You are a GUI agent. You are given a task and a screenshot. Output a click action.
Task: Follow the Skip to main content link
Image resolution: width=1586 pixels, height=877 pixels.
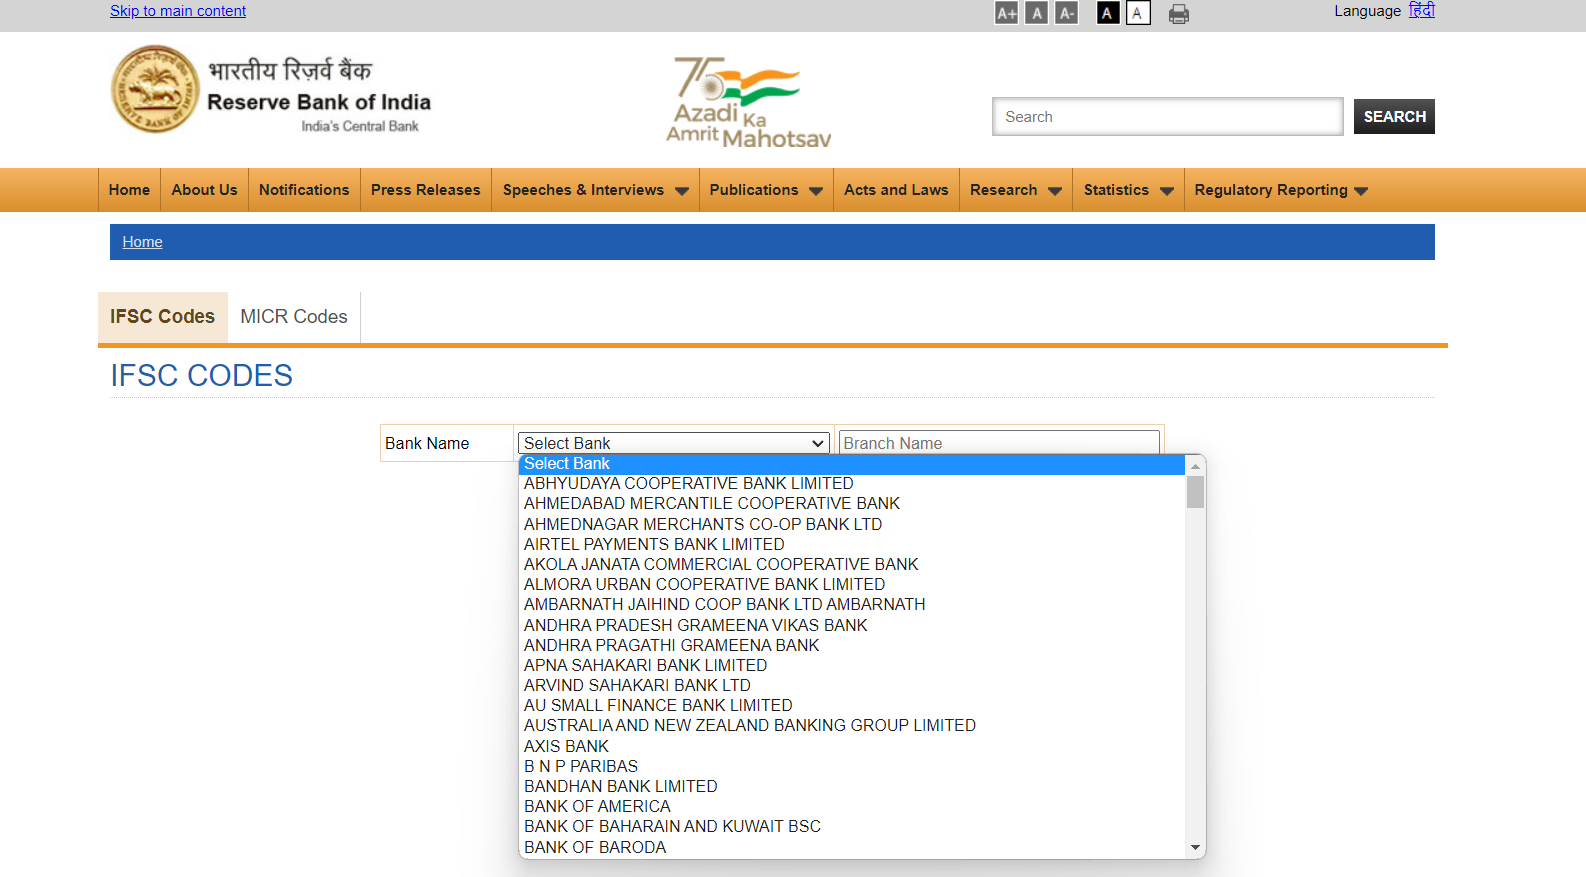178,11
